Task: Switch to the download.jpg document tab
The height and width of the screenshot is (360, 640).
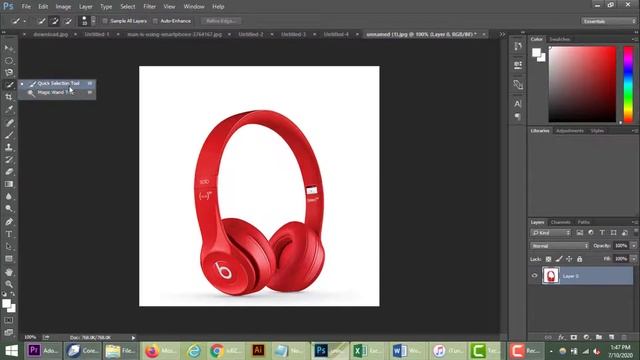Action: click(x=51, y=34)
